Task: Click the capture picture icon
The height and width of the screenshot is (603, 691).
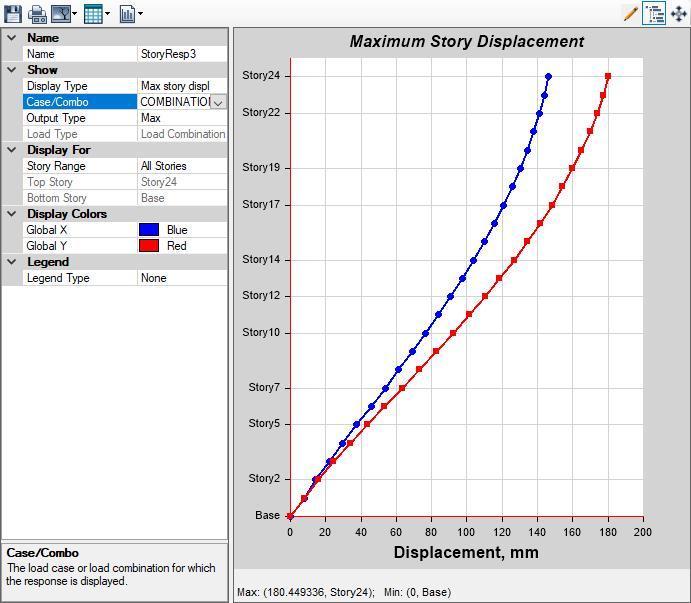Action: pos(61,14)
